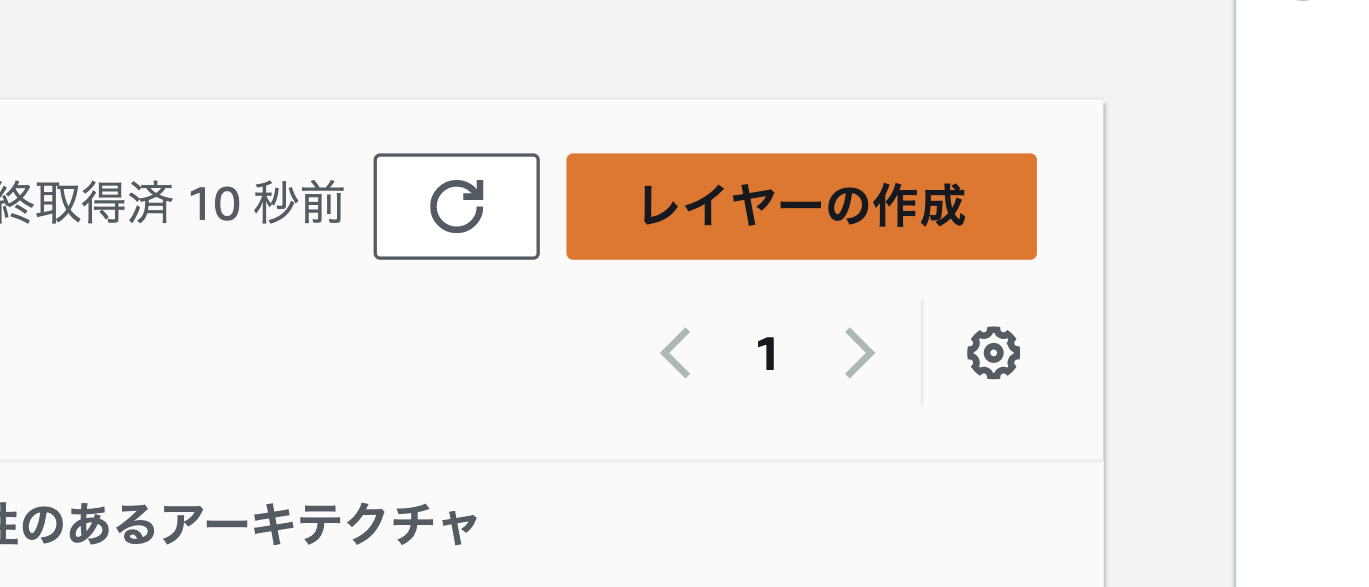Click the disabled previous page chevron

coord(677,353)
